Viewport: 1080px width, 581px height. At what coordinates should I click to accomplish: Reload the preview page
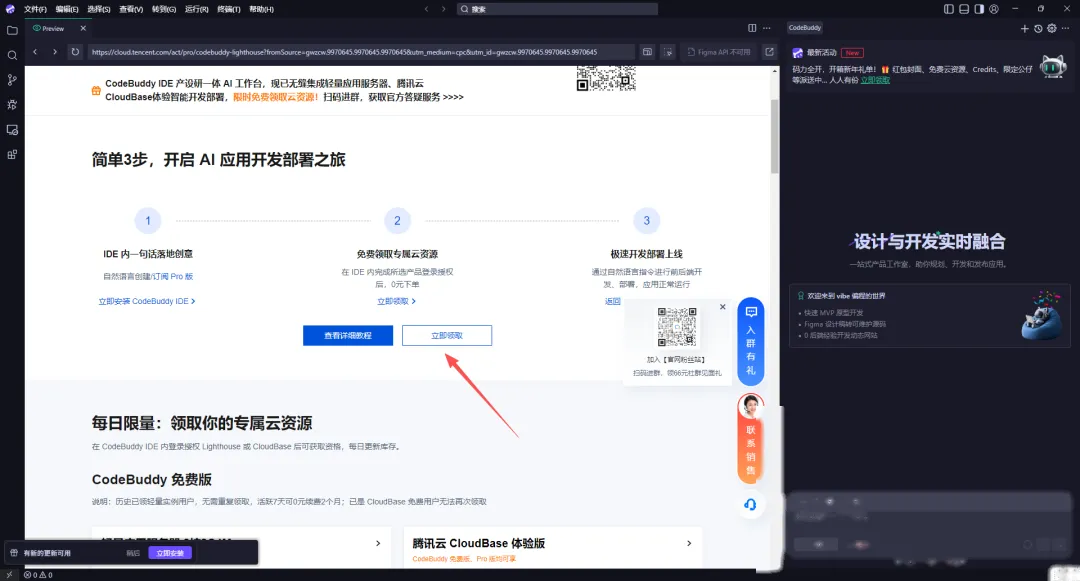coord(75,52)
